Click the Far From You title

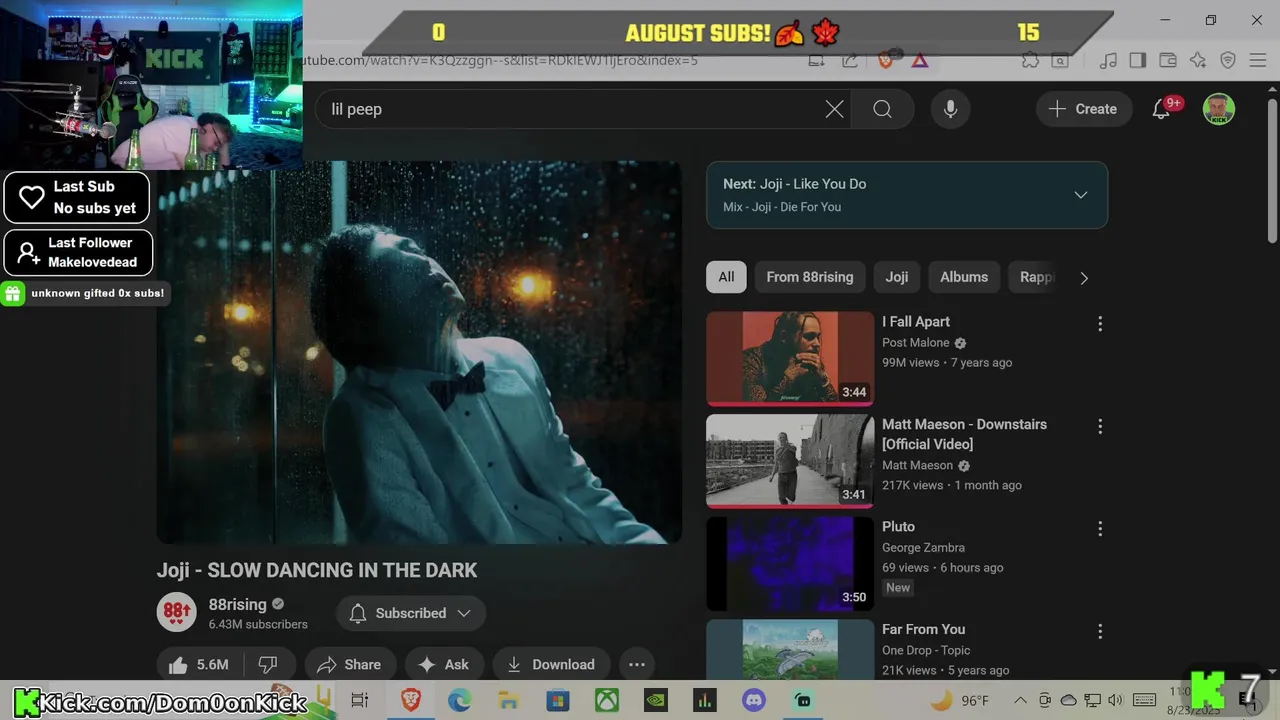[923, 629]
